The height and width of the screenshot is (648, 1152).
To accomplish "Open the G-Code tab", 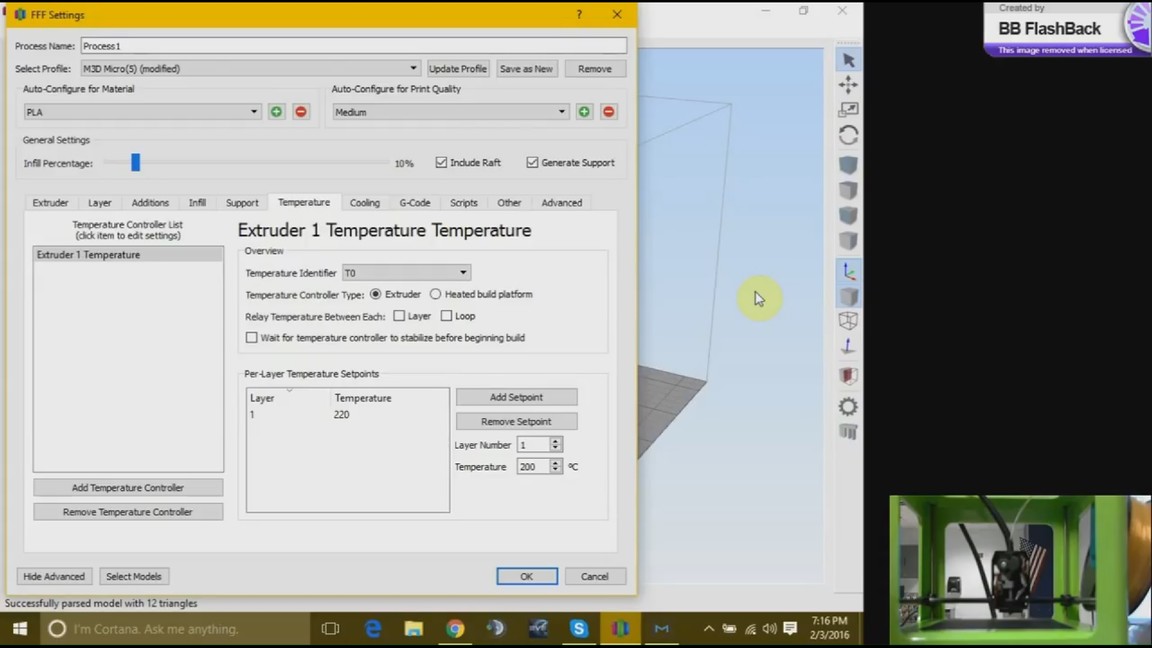I will [x=414, y=203].
